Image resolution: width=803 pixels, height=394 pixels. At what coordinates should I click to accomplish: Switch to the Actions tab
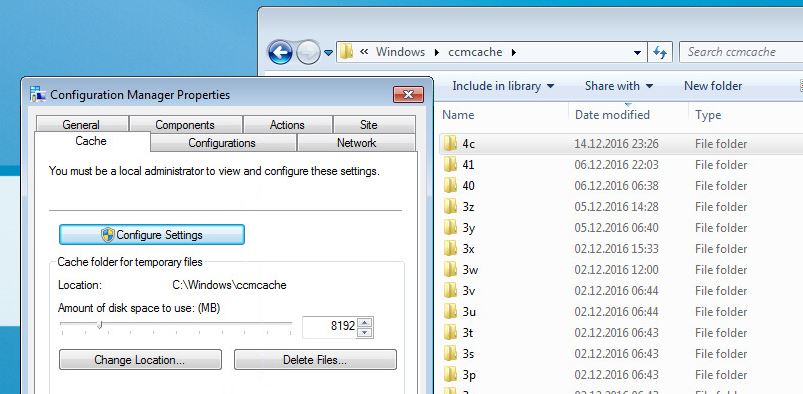coord(287,125)
